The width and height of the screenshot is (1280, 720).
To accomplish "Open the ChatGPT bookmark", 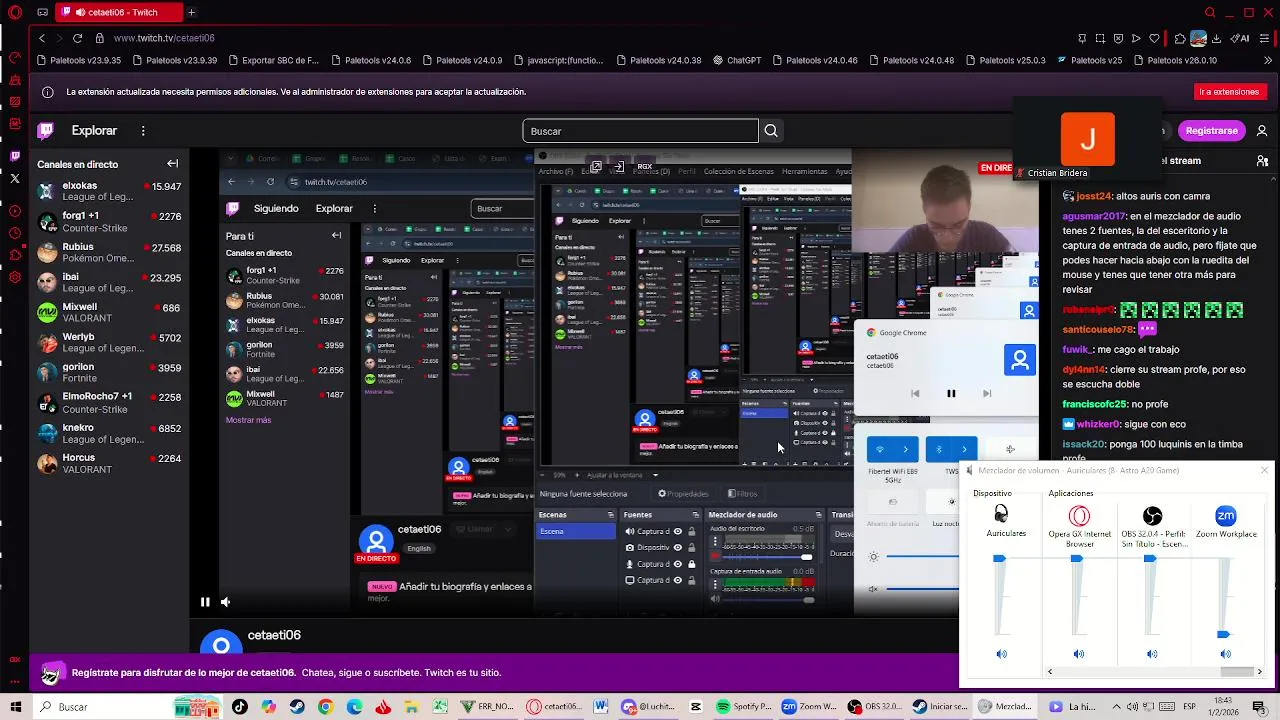I will [x=737, y=60].
